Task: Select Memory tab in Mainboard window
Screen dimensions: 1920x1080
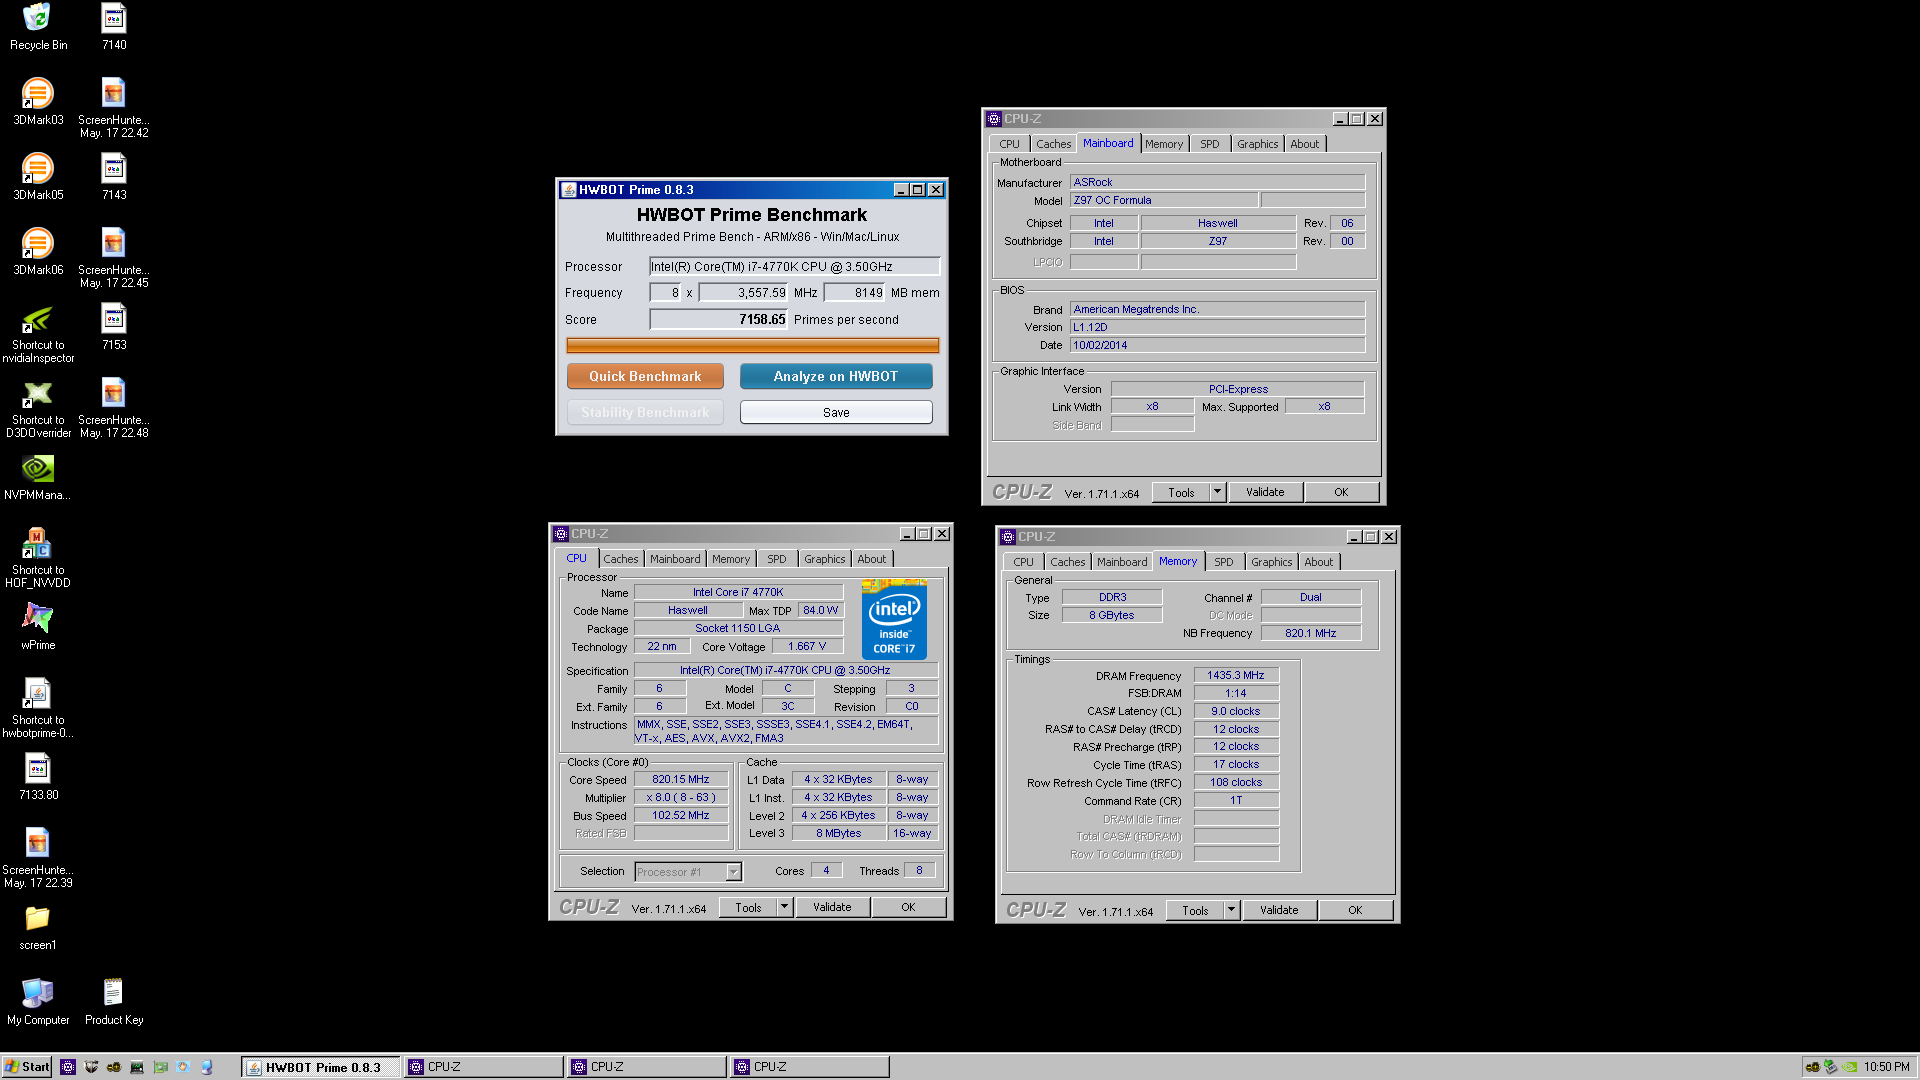Action: pyautogui.click(x=1163, y=144)
